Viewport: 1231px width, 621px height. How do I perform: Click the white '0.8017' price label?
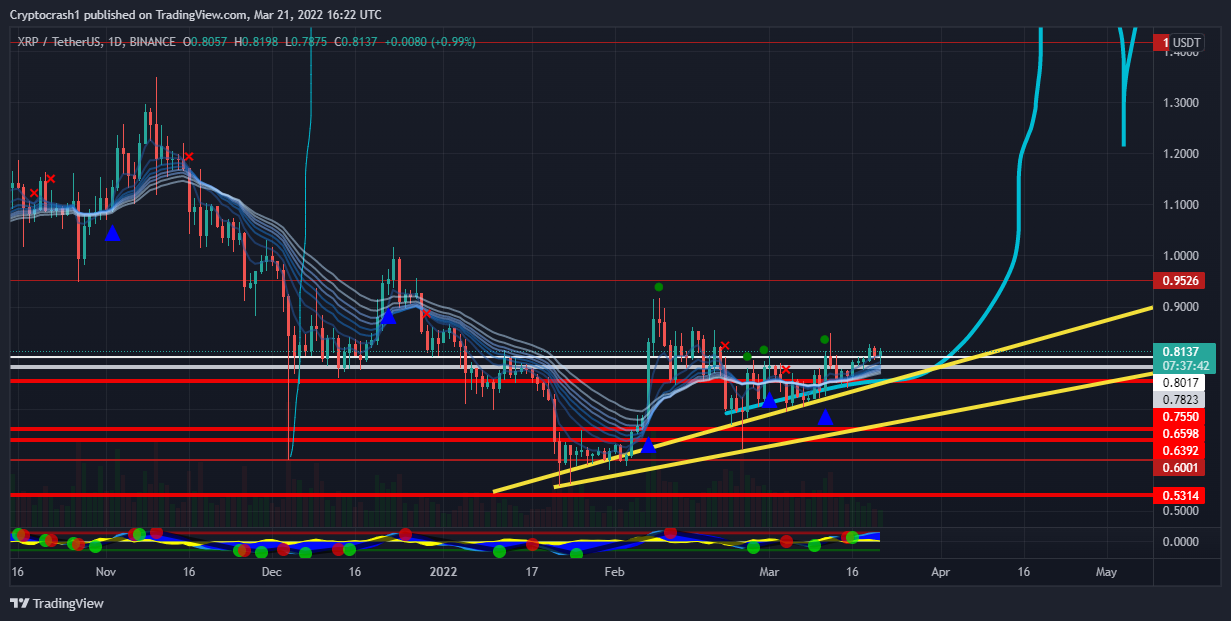(1180, 382)
